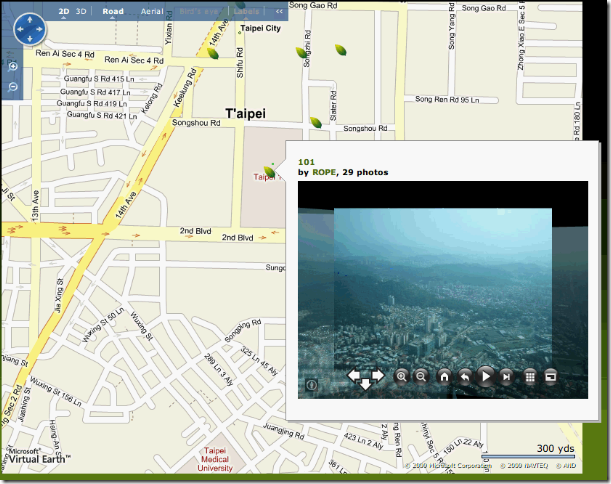The height and width of the screenshot is (484, 611).
Task: Click the Shifu Rd label
Action: tap(240, 62)
